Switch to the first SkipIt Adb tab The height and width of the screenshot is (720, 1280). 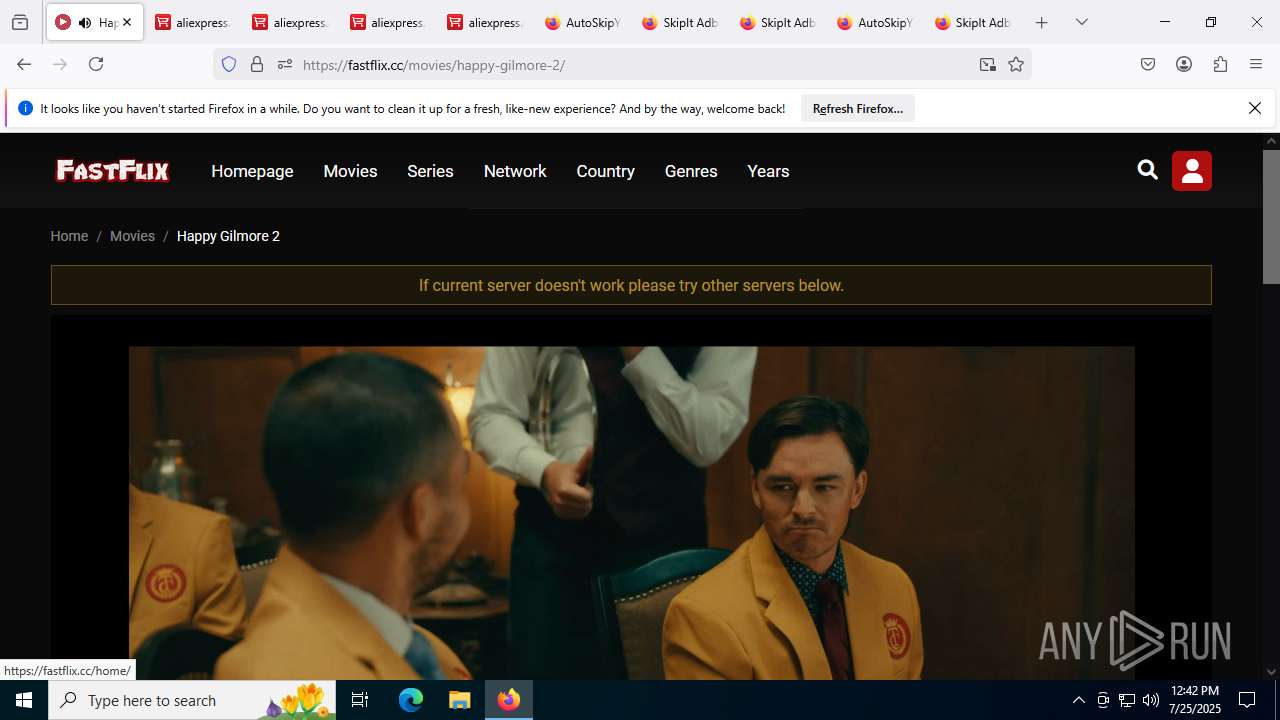point(681,22)
